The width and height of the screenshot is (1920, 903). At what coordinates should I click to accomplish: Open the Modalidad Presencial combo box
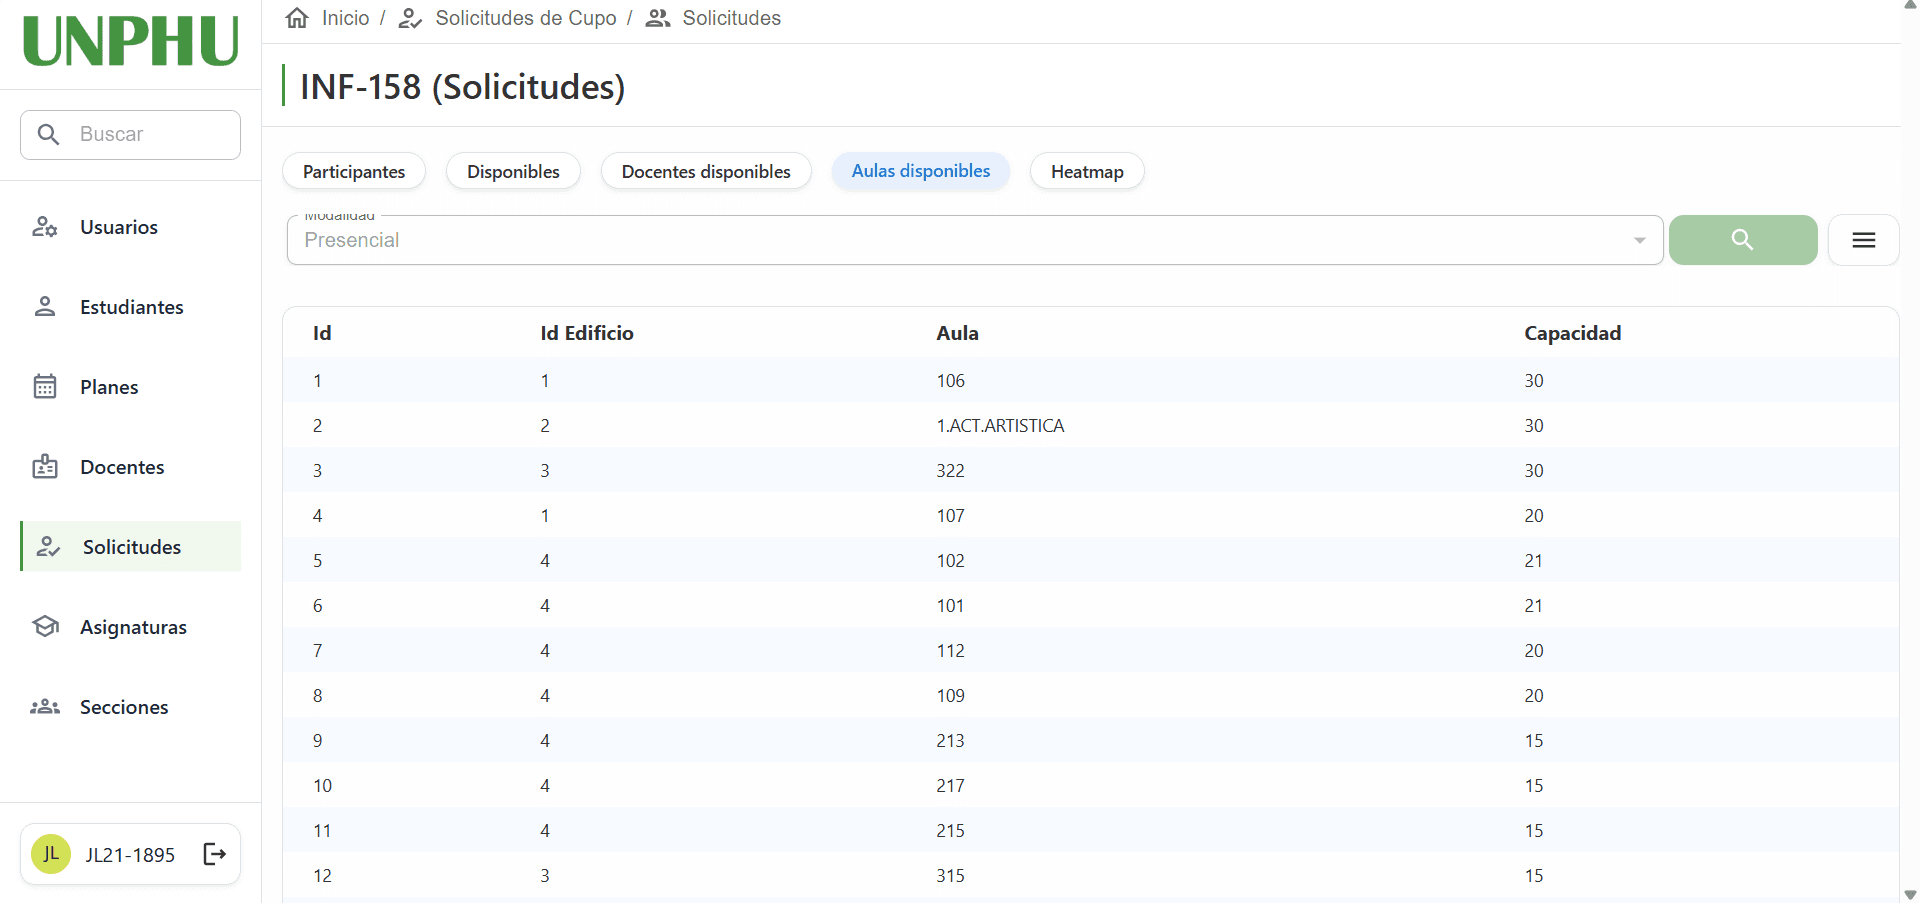point(975,240)
